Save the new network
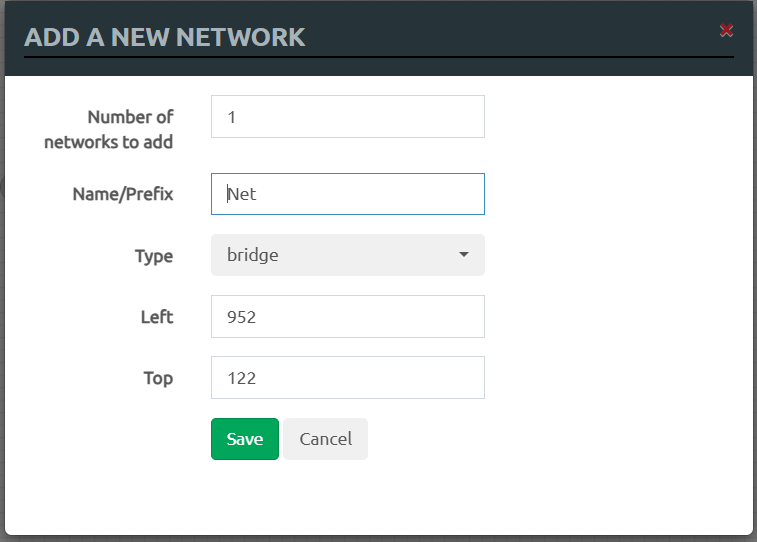Image resolution: width=757 pixels, height=542 pixels. point(245,439)
